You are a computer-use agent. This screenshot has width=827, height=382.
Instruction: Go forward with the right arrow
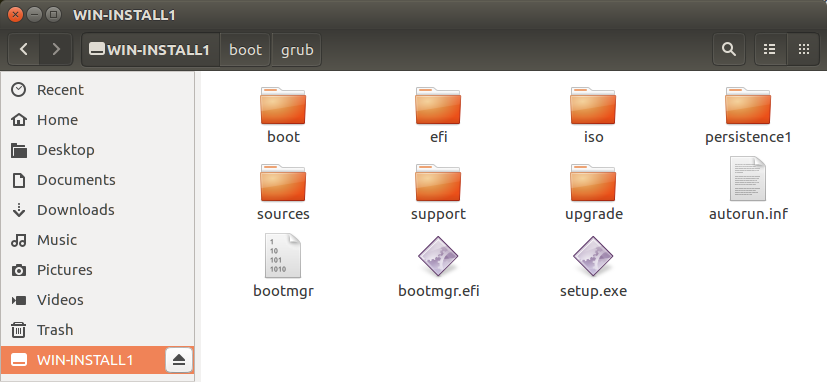click(x=56, y=50)
